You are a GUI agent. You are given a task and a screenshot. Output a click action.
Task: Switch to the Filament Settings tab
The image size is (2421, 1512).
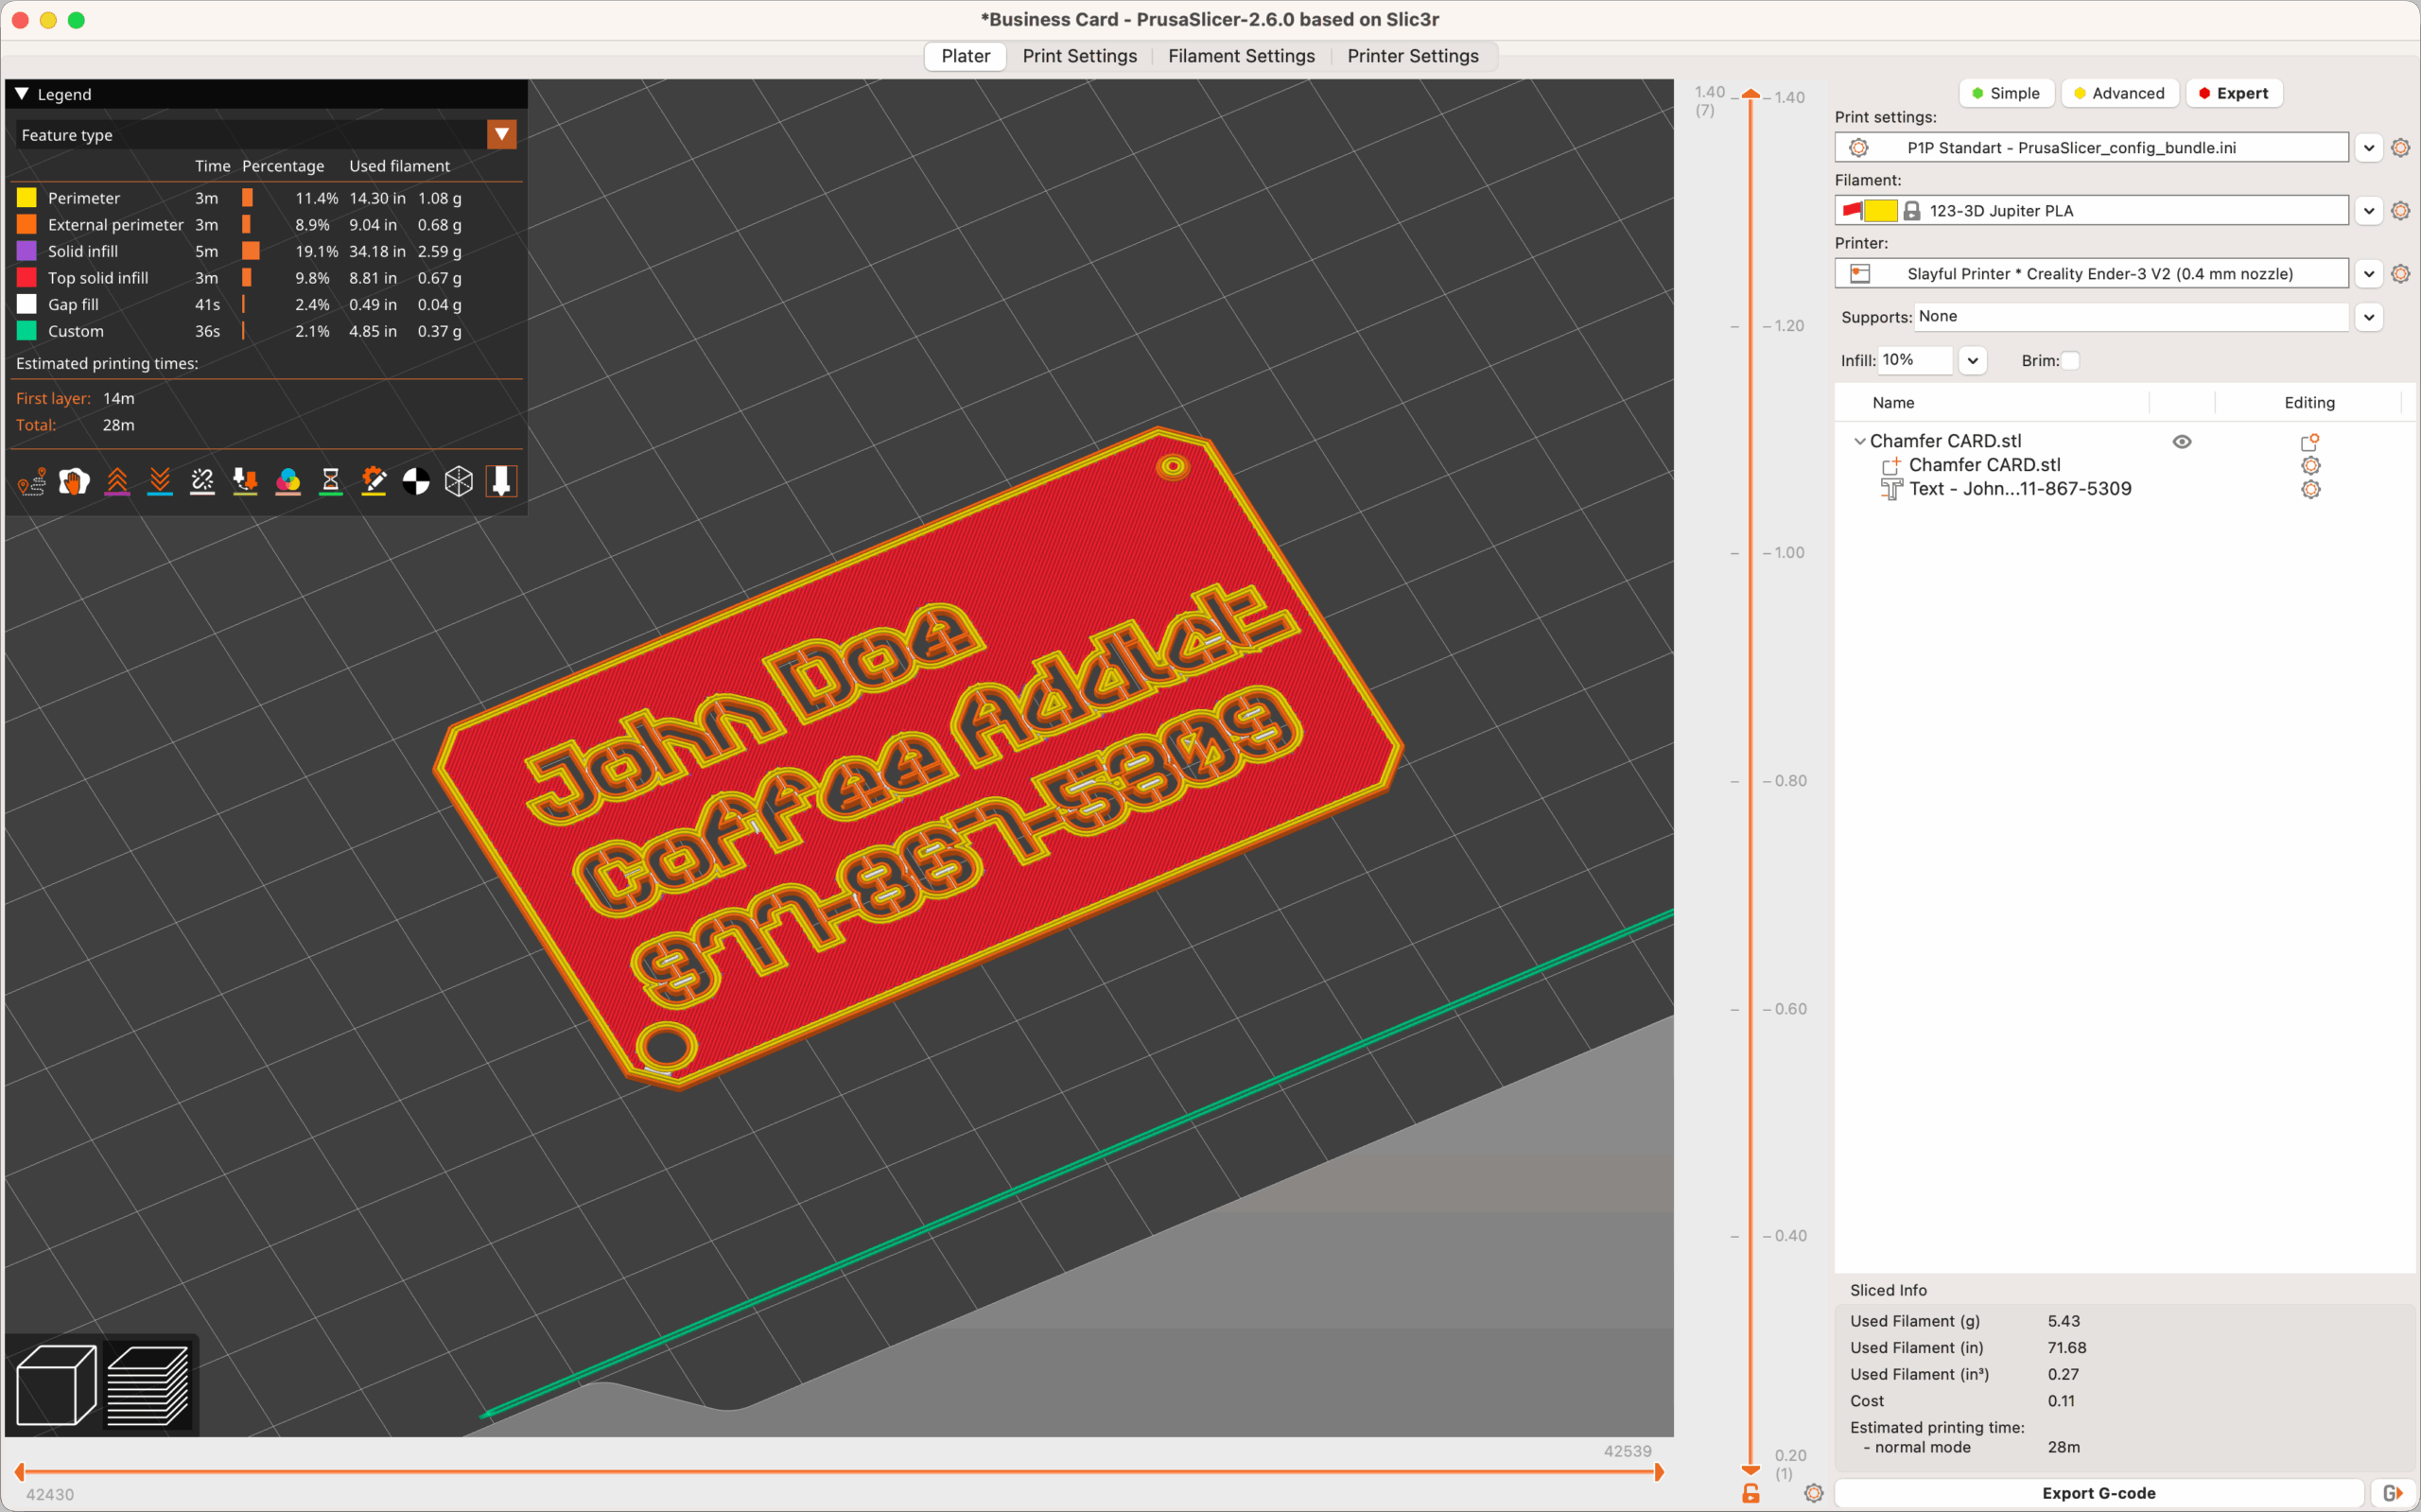[1241, 56]
